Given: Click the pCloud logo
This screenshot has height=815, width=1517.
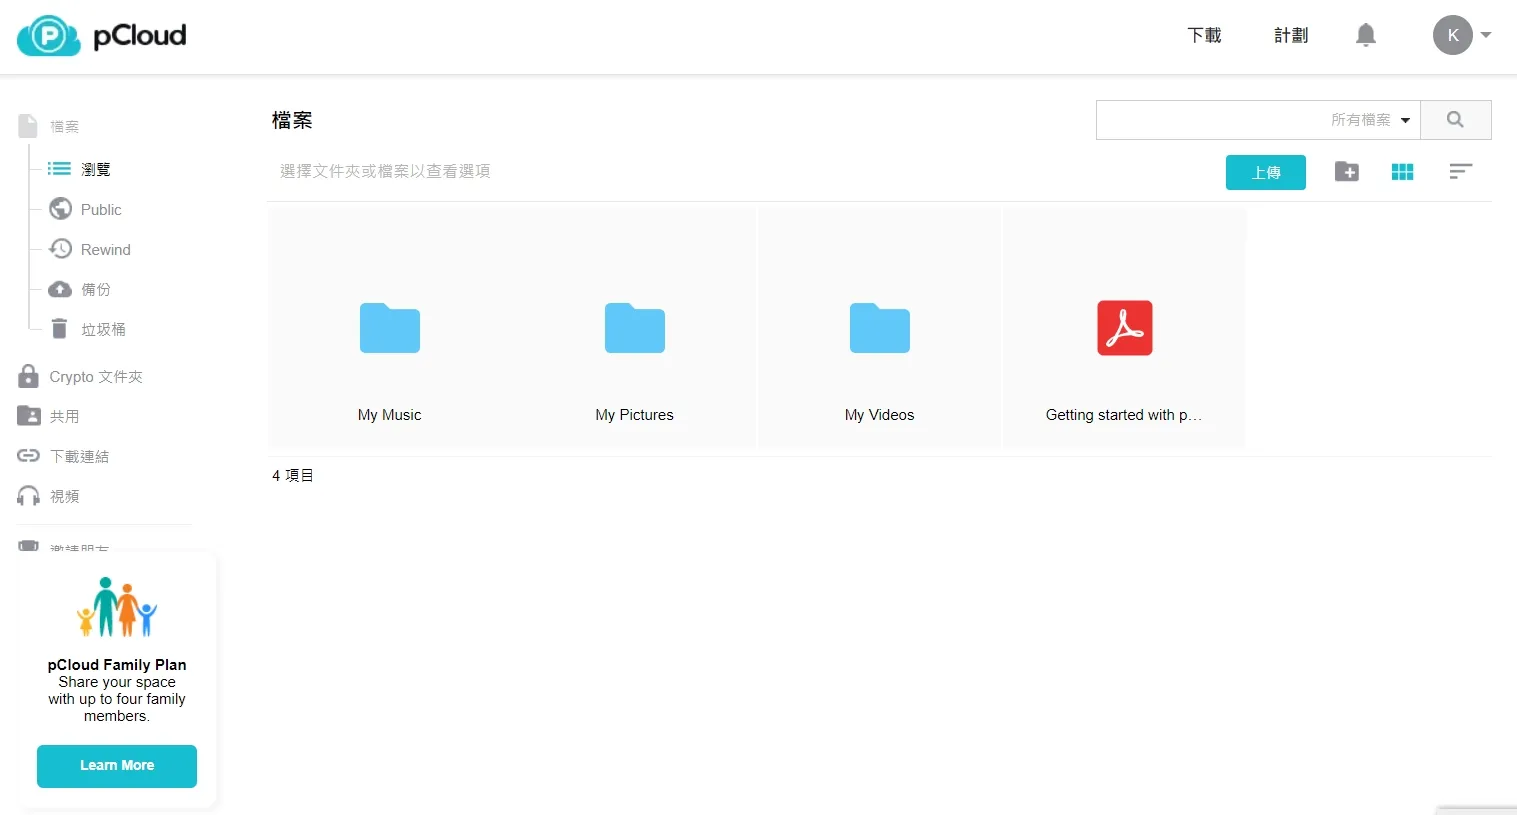Looking at the screenshot, I should click(102, 36).
